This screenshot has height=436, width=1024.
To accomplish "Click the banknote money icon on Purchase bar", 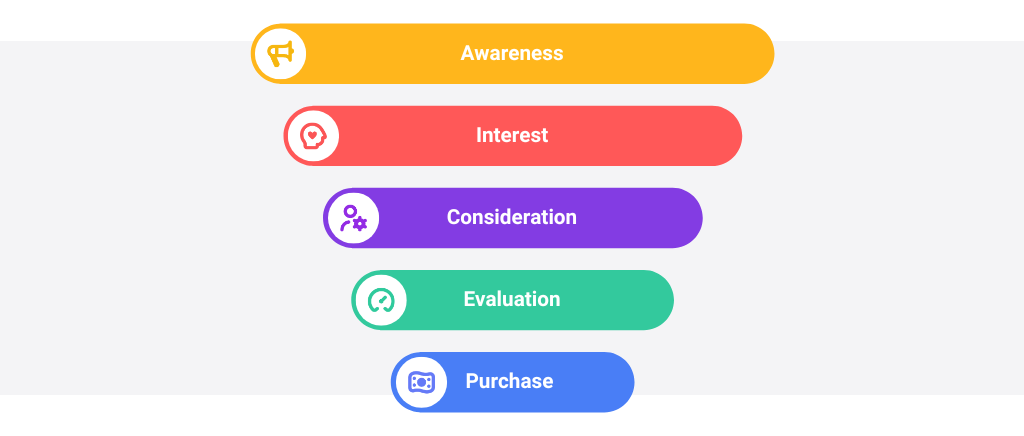I will click(421, 382).
